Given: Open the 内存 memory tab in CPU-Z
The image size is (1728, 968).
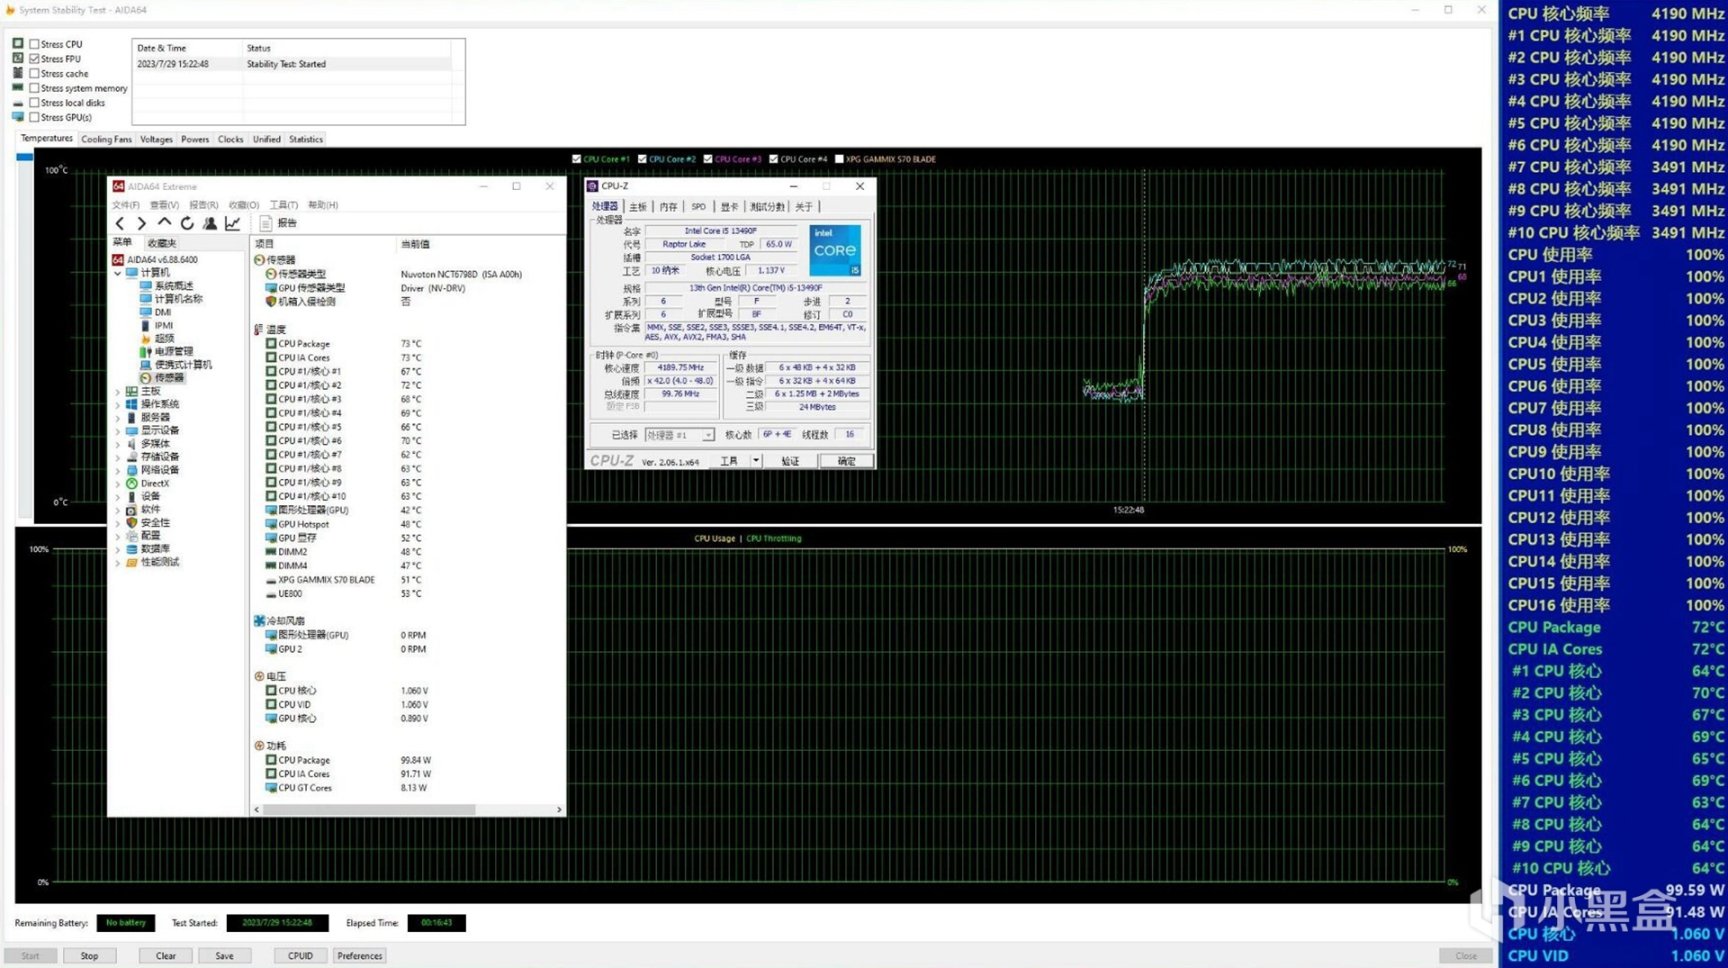Looking at the screenshot, I should (668, 207).
